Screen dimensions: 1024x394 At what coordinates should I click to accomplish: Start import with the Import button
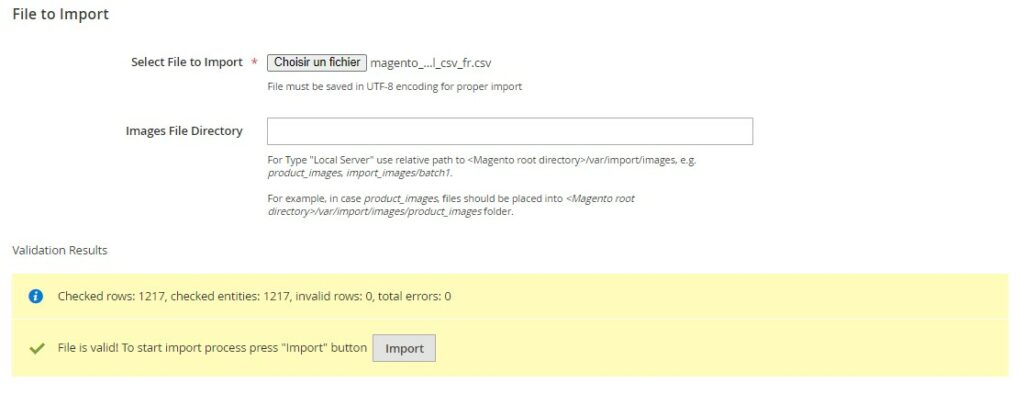(x=404, y=348)
